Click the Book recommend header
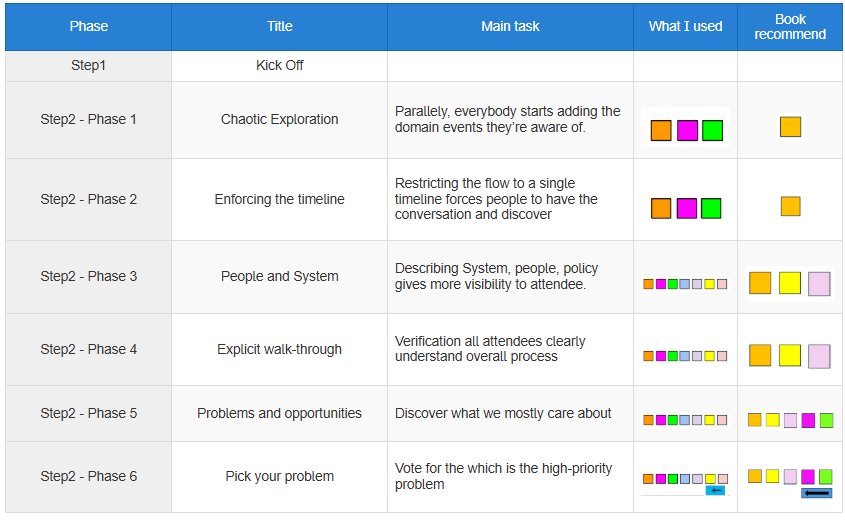845x521 pixels. (x=789, y=26)
